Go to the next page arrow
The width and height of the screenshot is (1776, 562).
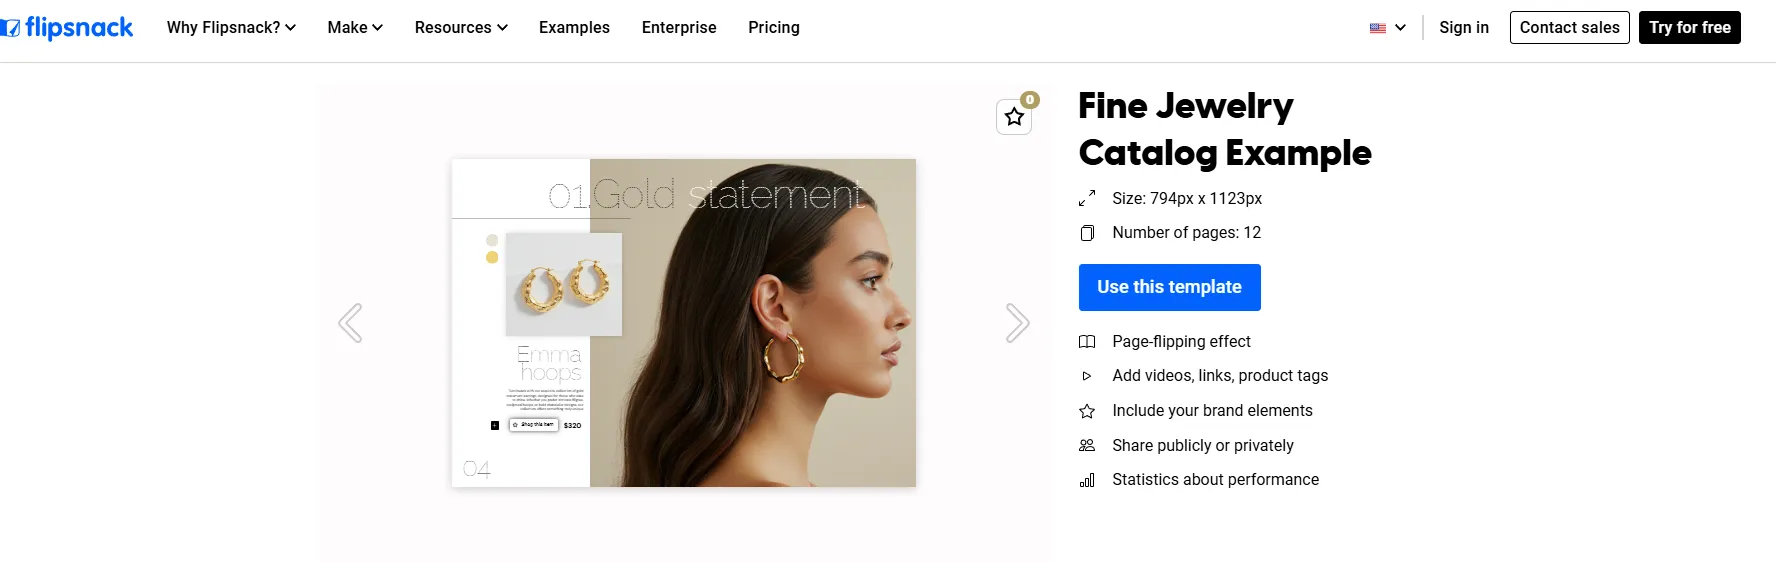[x=1017, y=323]
